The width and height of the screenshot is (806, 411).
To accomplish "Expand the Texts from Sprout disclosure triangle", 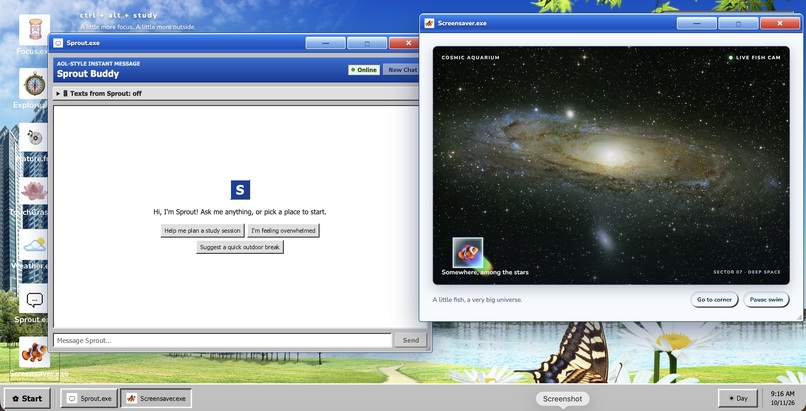I will (58, 94).
